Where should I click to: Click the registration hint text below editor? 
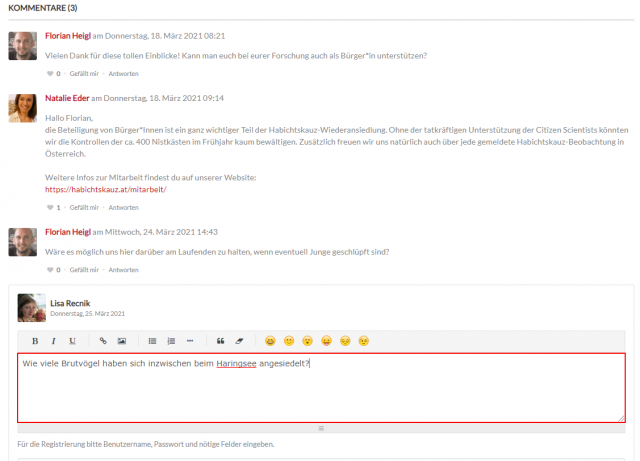pos(146,444)
